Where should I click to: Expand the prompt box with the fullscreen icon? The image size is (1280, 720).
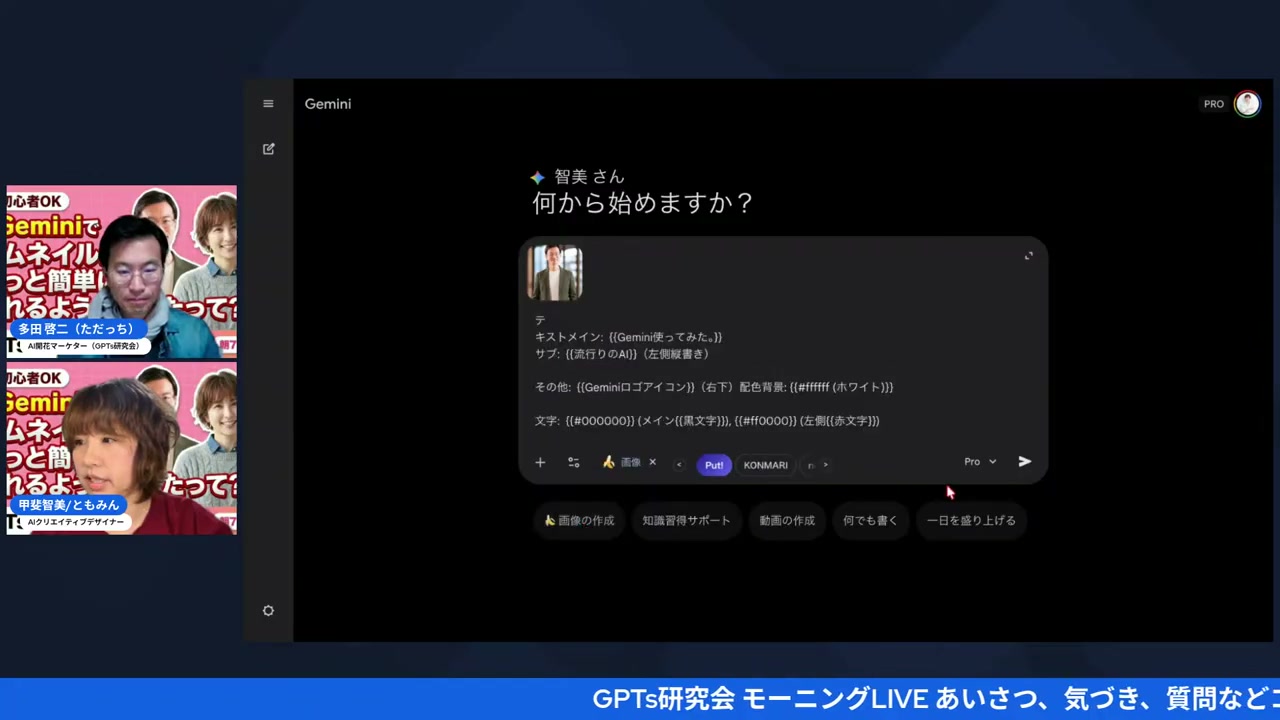coord(1028,255)
